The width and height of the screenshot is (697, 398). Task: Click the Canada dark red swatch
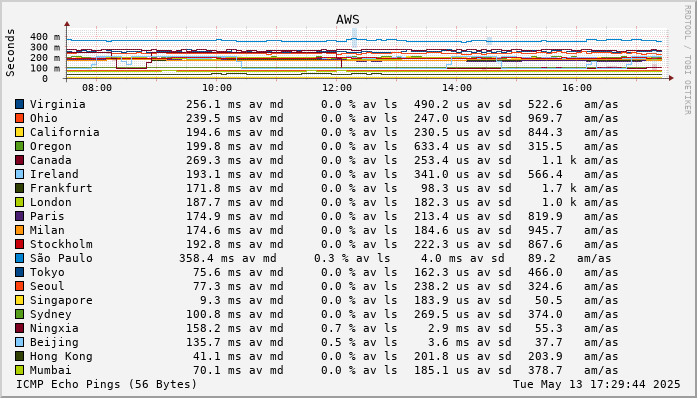tap(20, 160)
